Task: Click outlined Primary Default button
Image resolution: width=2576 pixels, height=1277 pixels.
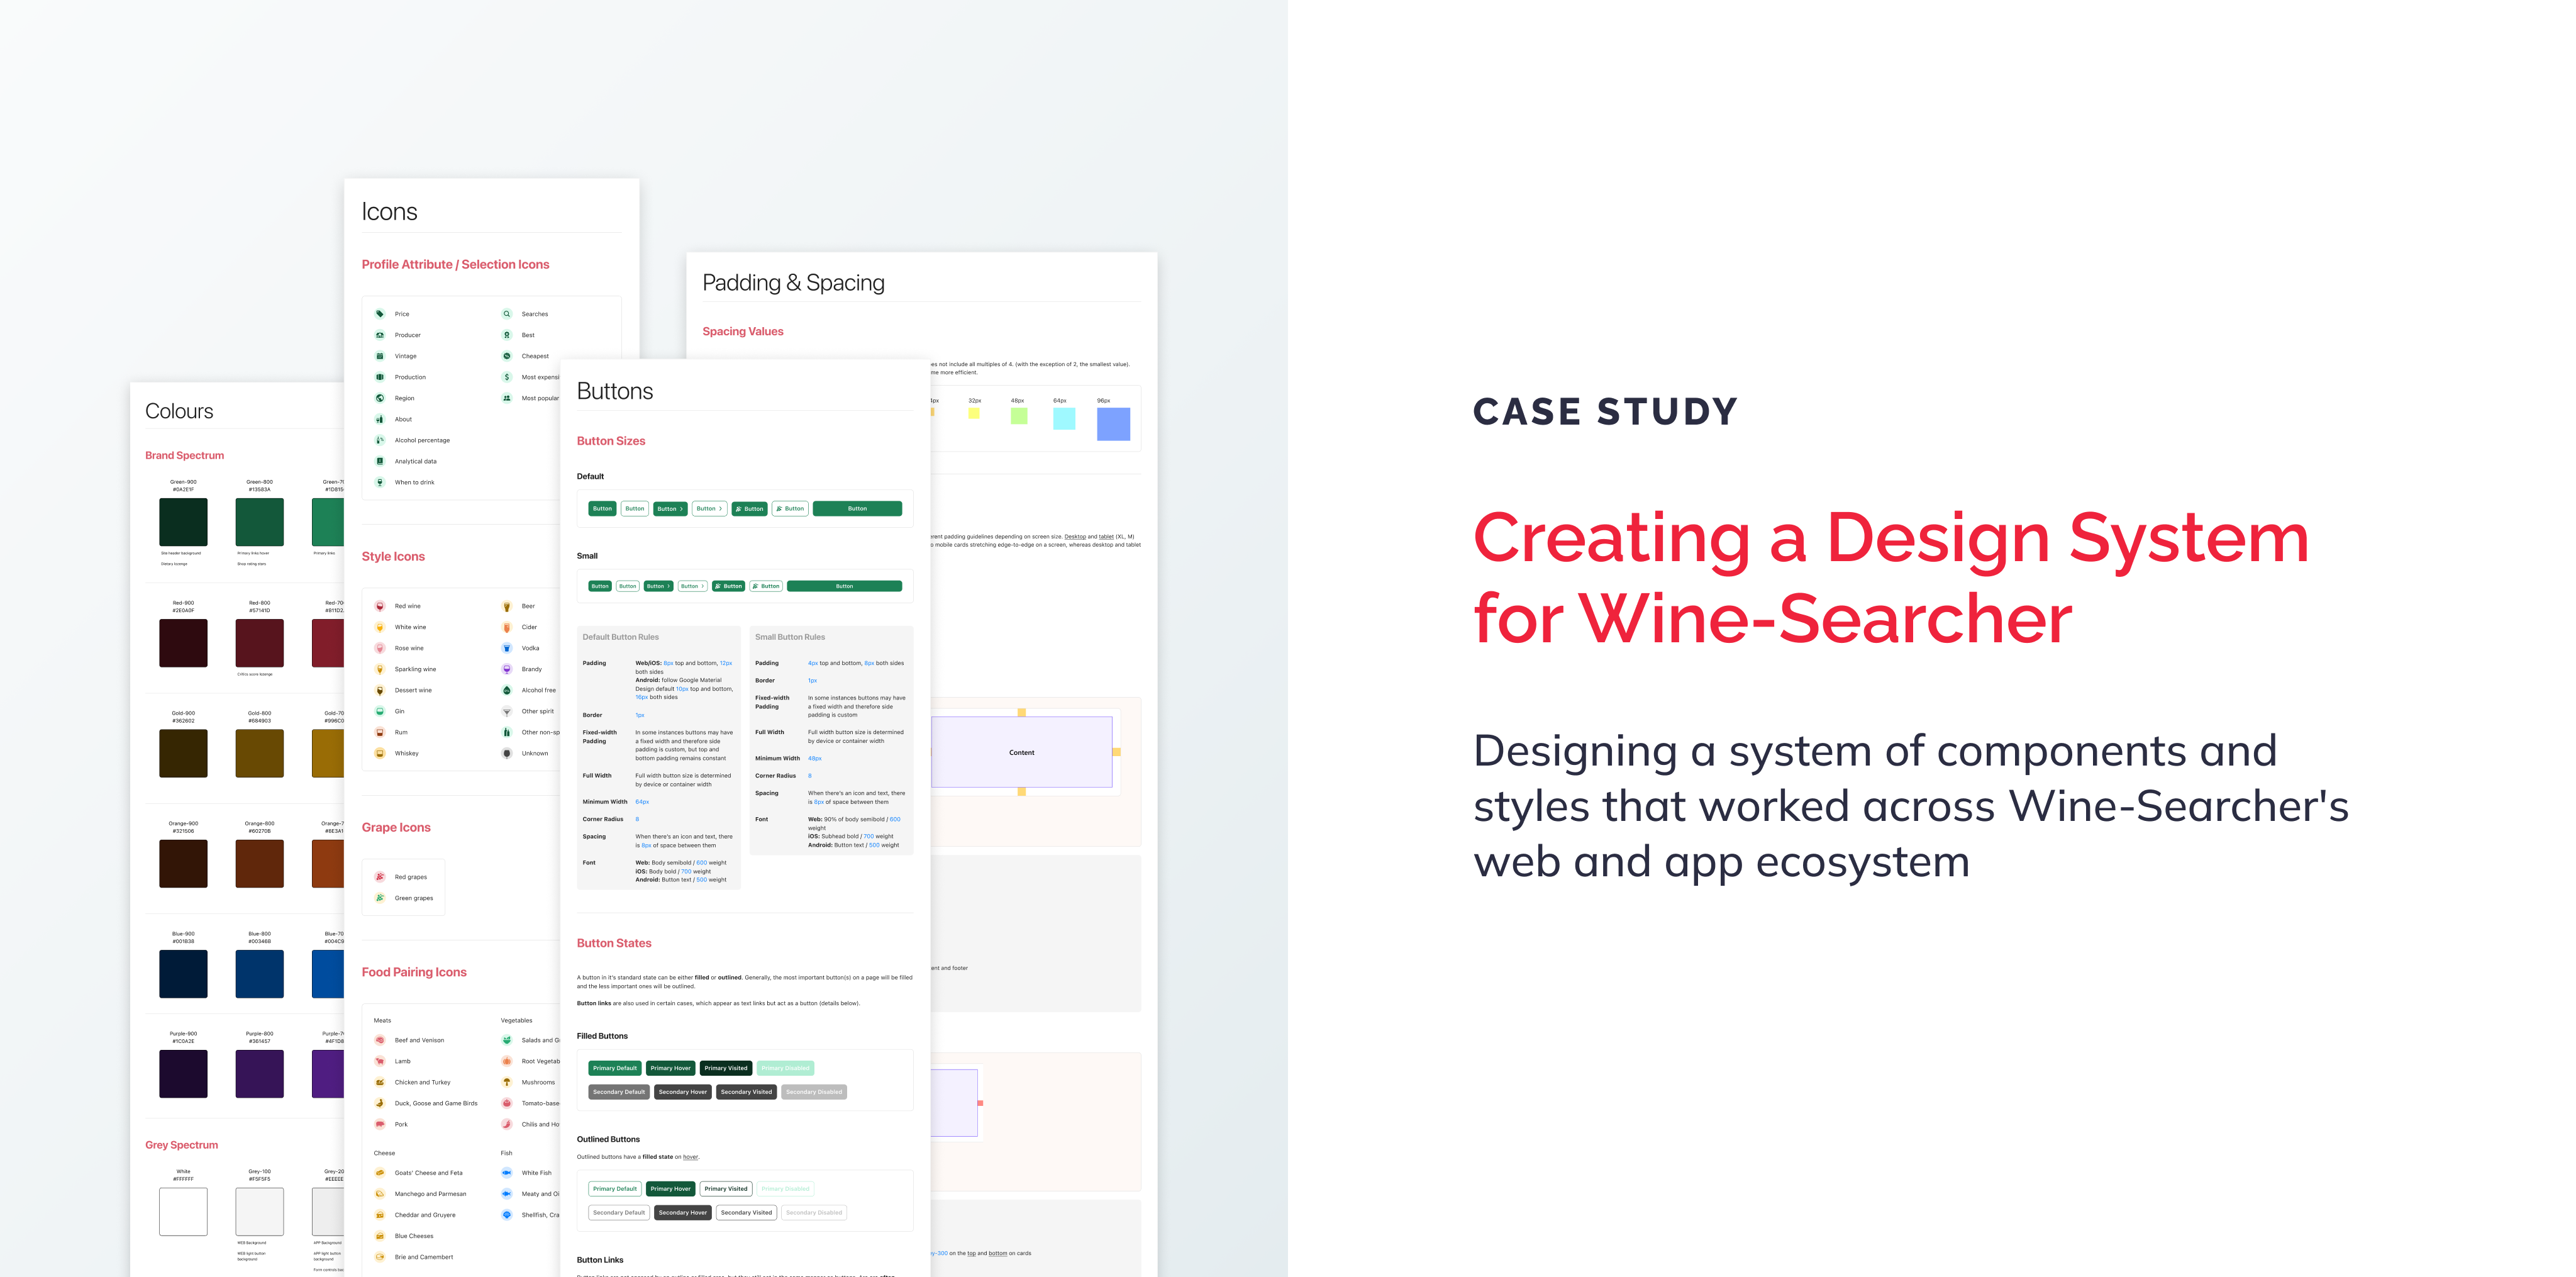Action: [614, 1189]
